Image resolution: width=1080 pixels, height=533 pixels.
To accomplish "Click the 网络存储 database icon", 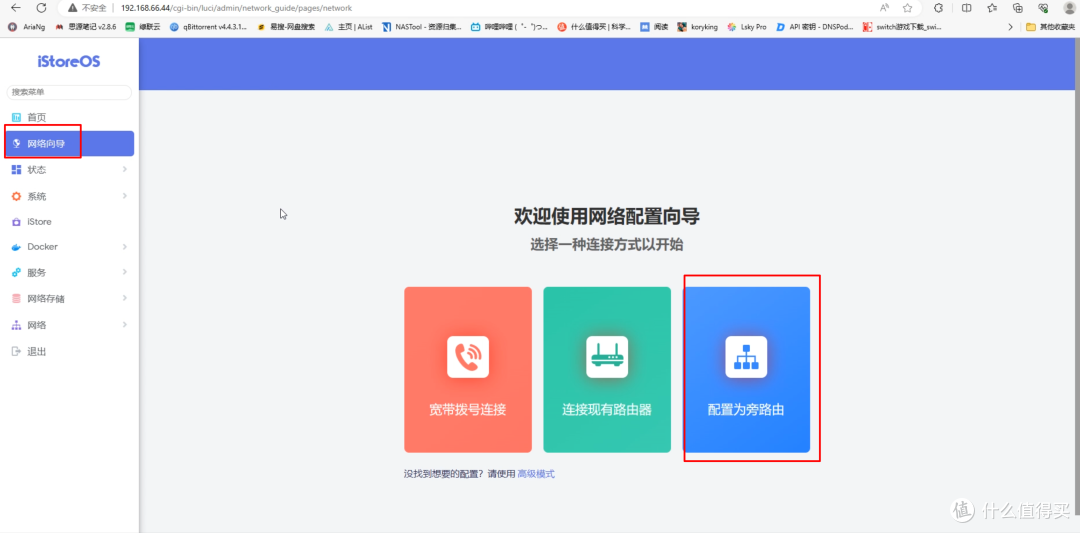I will pyautogui.click(x=17, y=298).
